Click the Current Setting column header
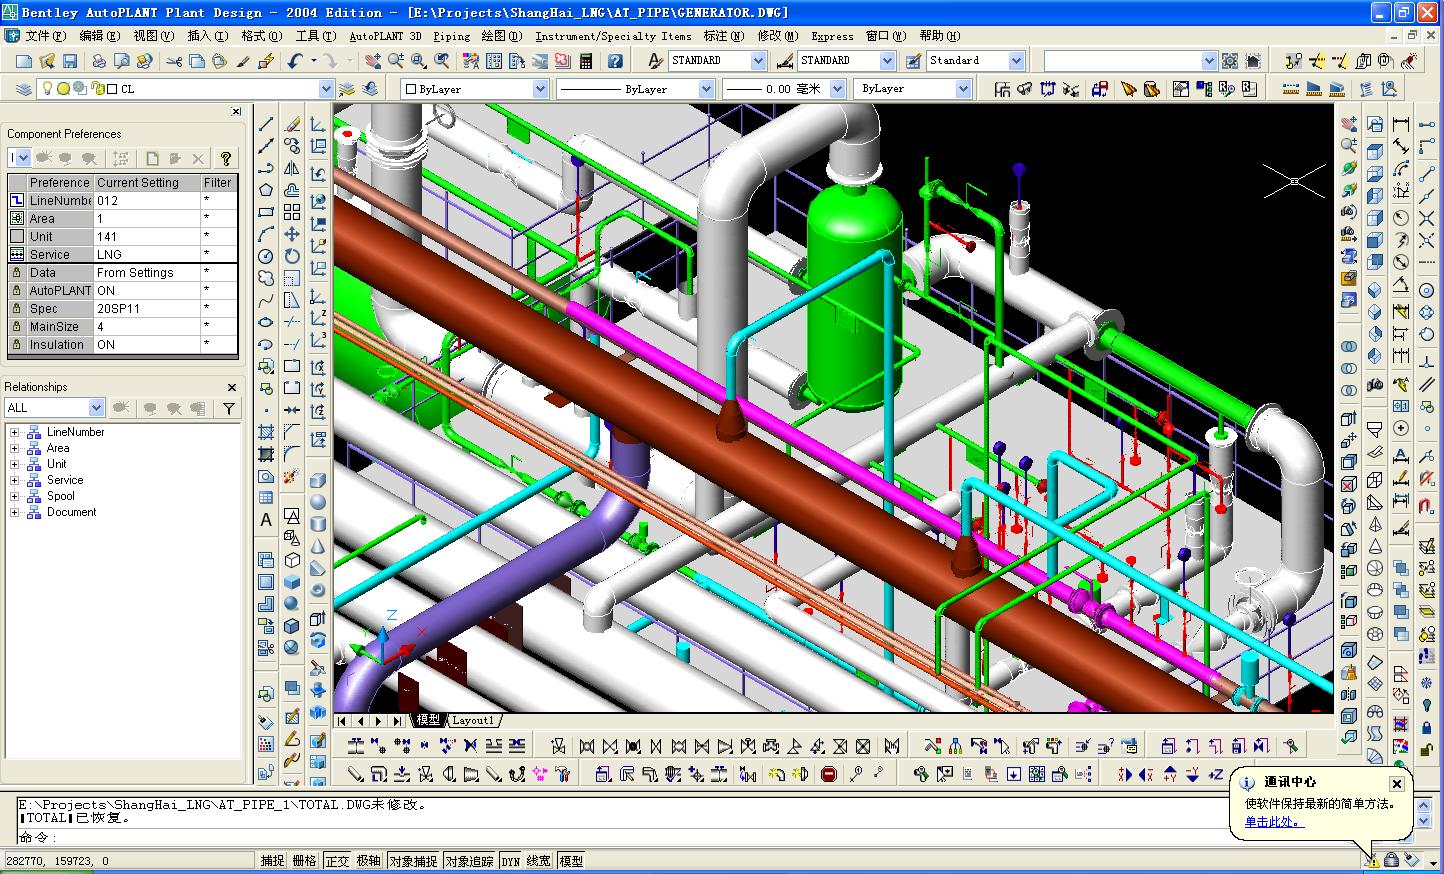 (146, 183)
